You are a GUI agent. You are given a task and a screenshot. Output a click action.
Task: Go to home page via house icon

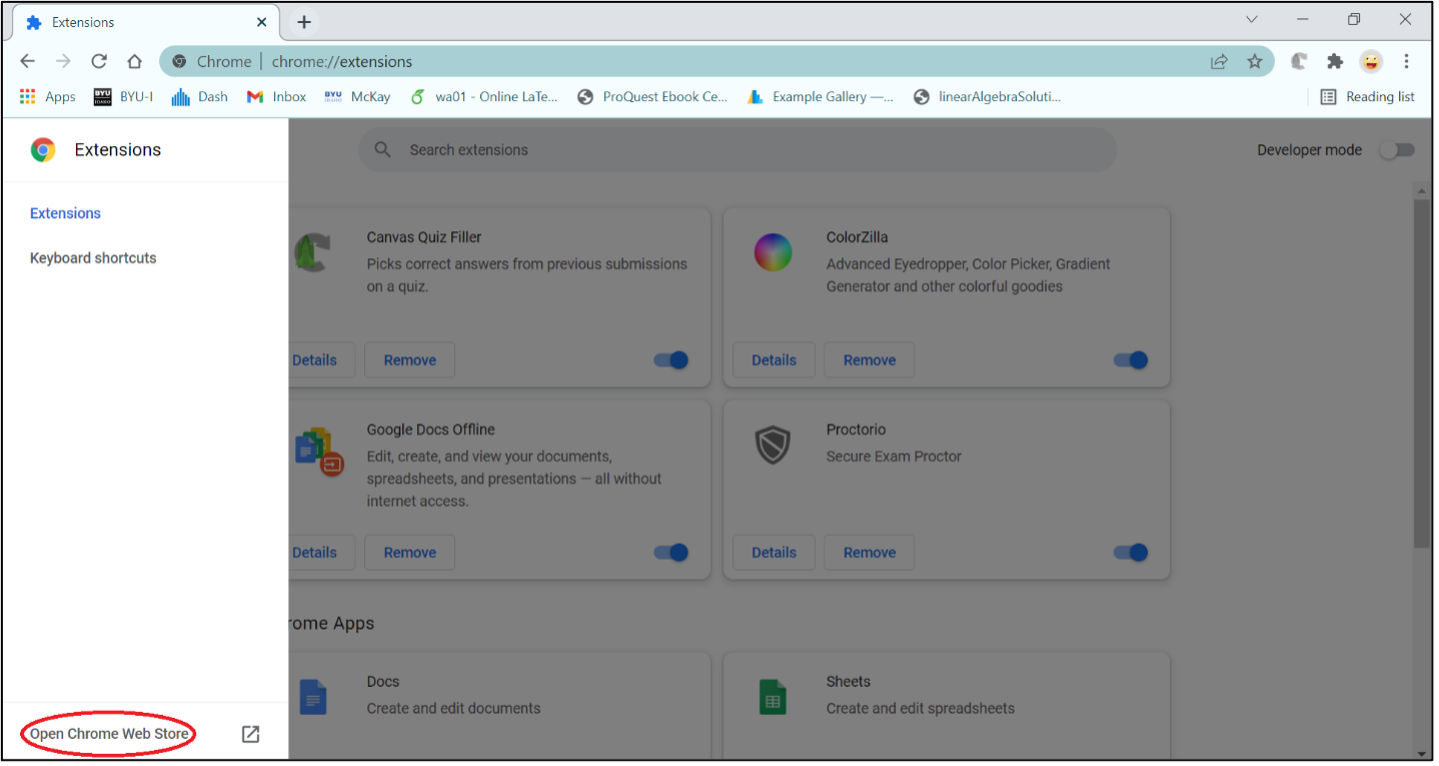click(134, 61)
